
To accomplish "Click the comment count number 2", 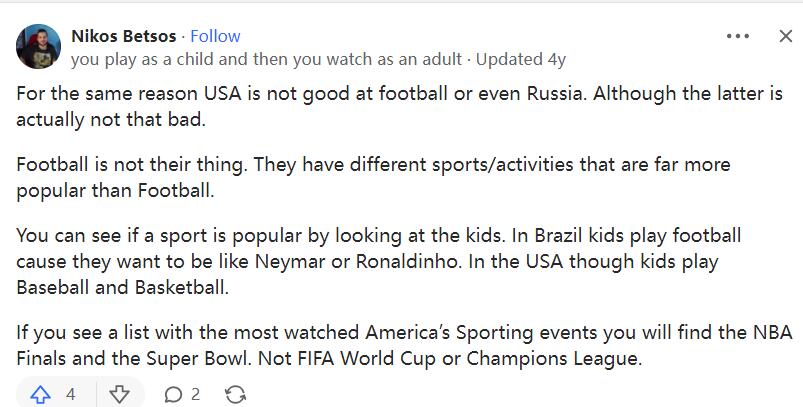I will pos(196,394).
